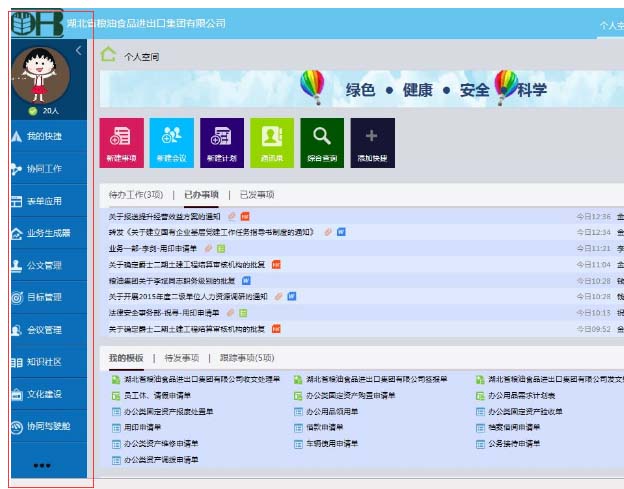Click 今日12:36 timestamp
Screen dimensions: 624x489
pyautogui.click(x=593, y=216)
